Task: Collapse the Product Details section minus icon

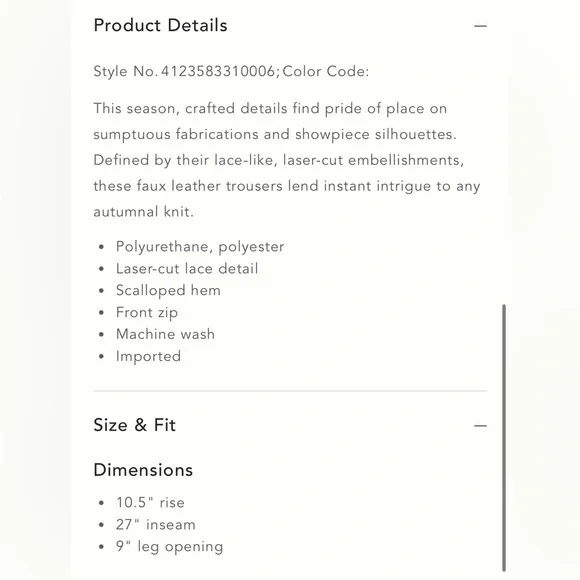Action: tap(480, 26)
